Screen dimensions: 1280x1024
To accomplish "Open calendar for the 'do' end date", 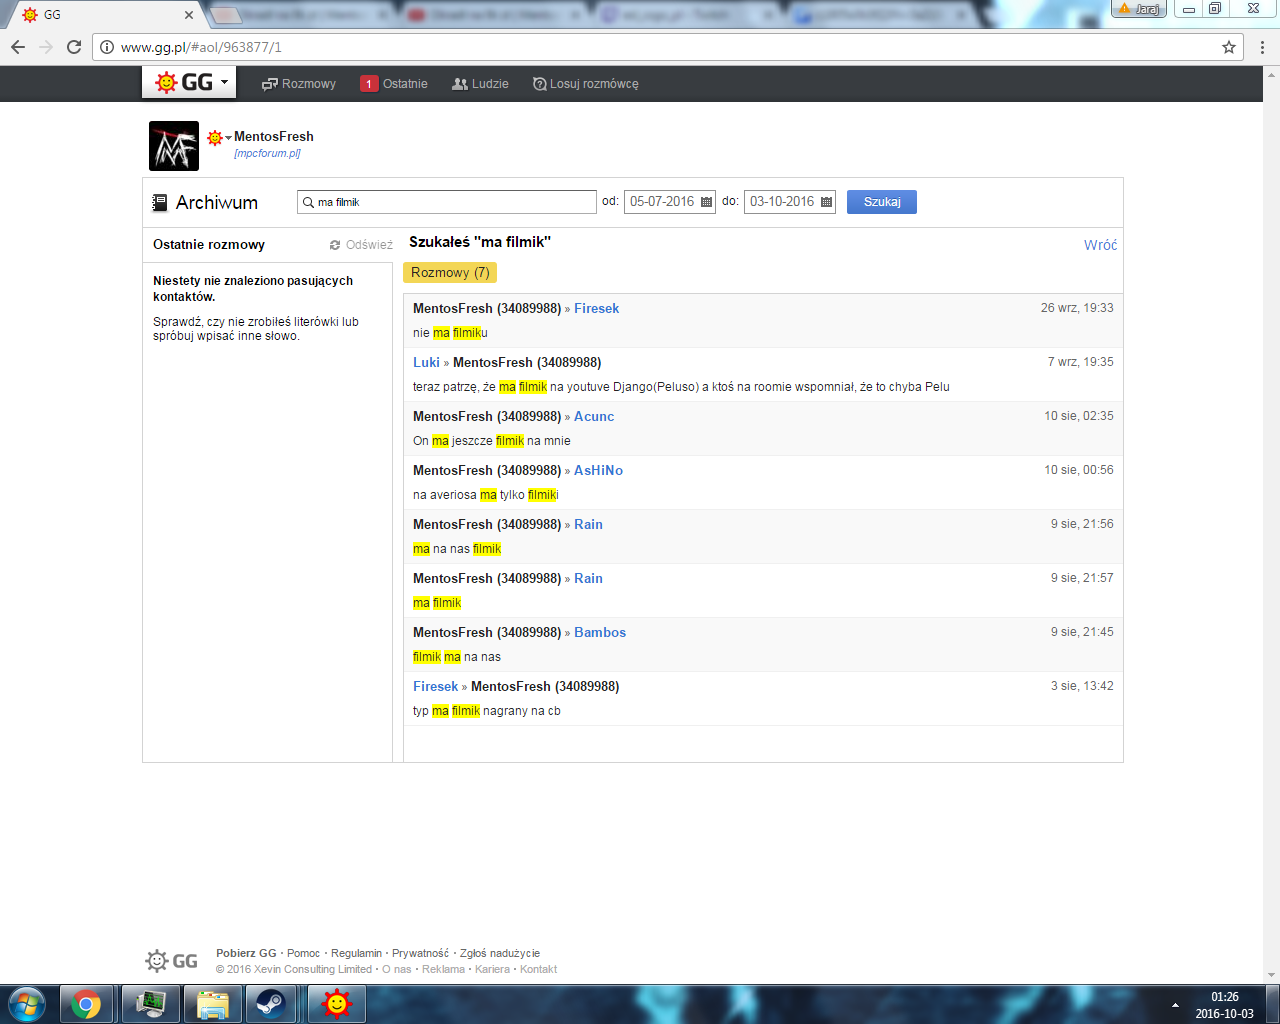I will [826, 202].
